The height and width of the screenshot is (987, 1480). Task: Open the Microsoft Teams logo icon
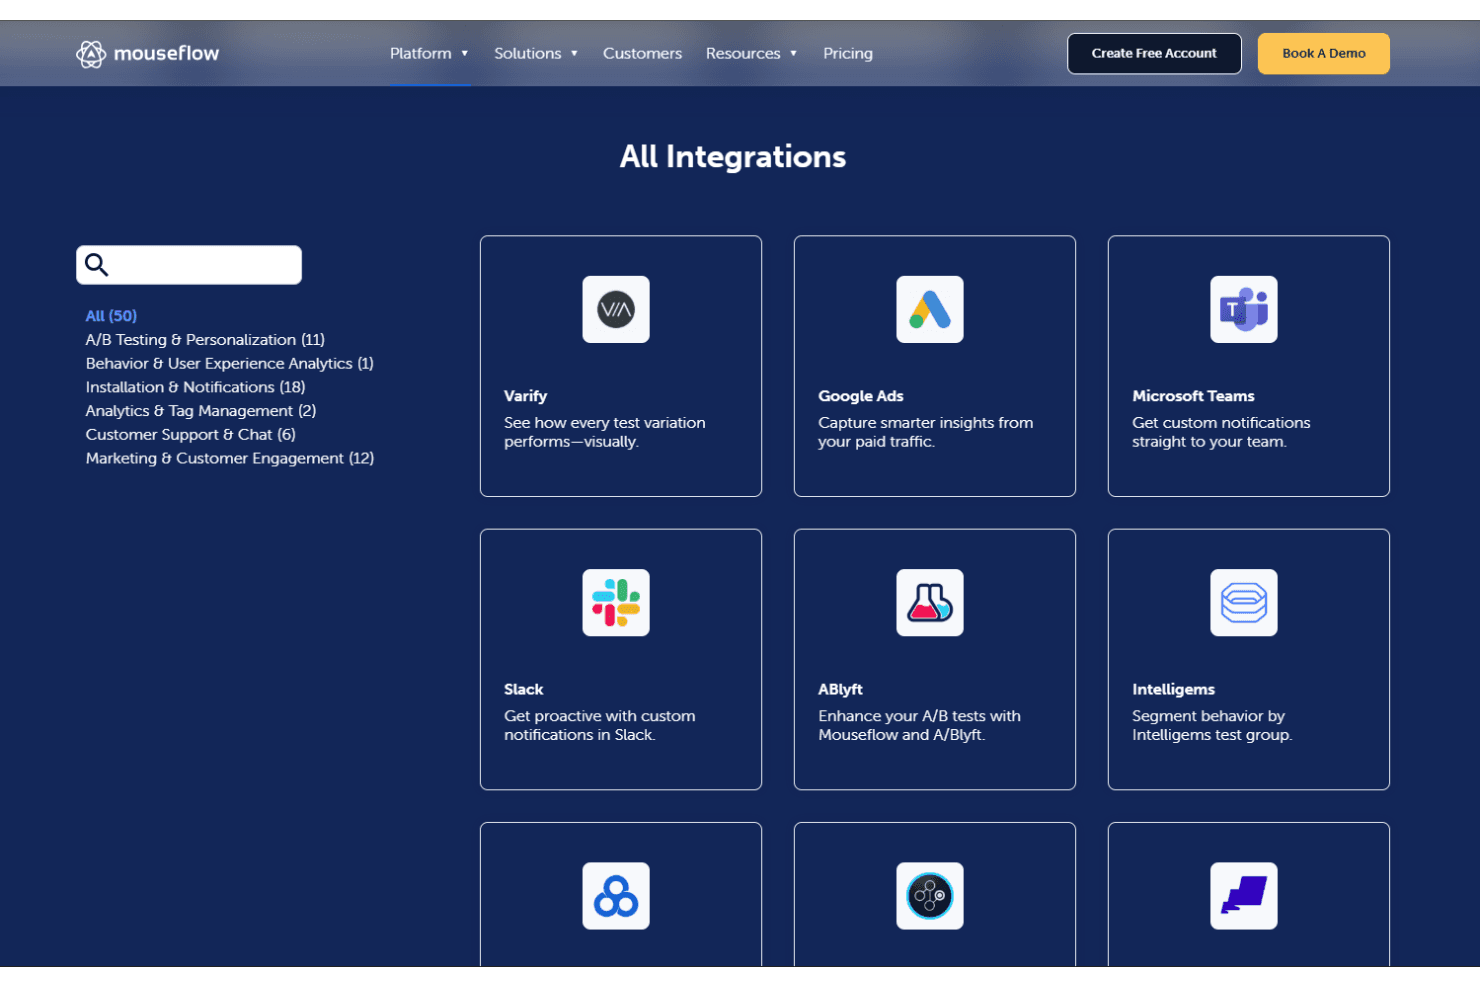tap(1244, 309)
